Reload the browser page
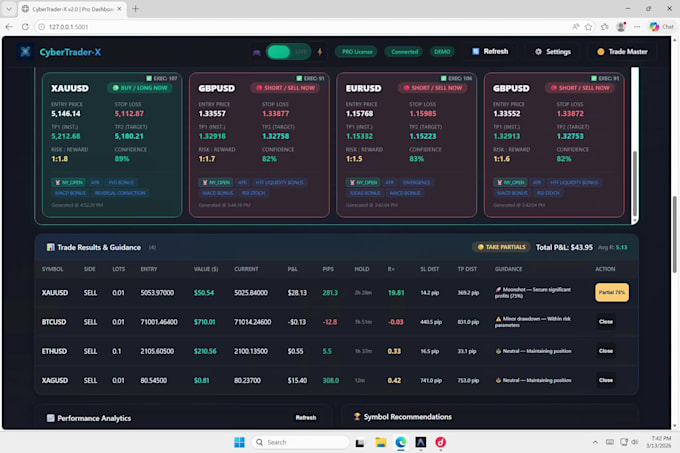Viewport: 680px width, 453px height. click(25, 27)
